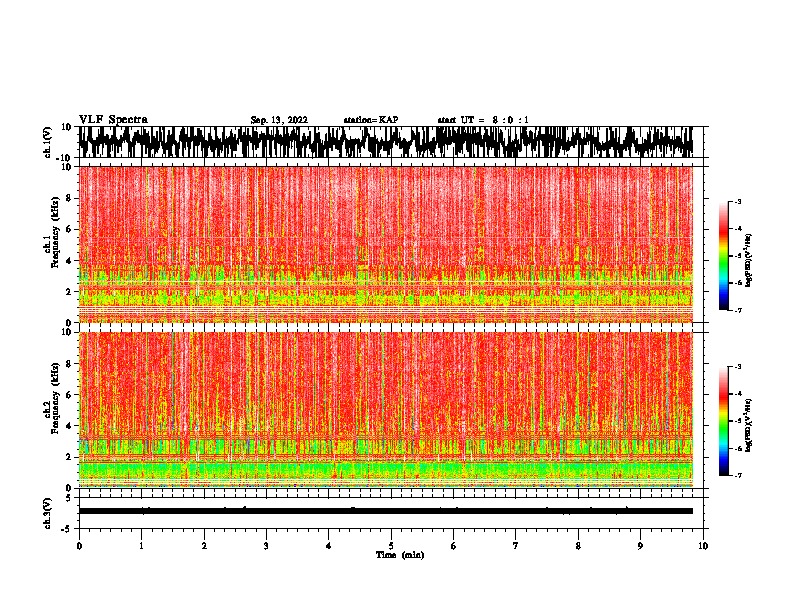792x612 pixels.
Task: Select the date text "Sep. 13, 2022"
Action: click(x=279, y=120)
